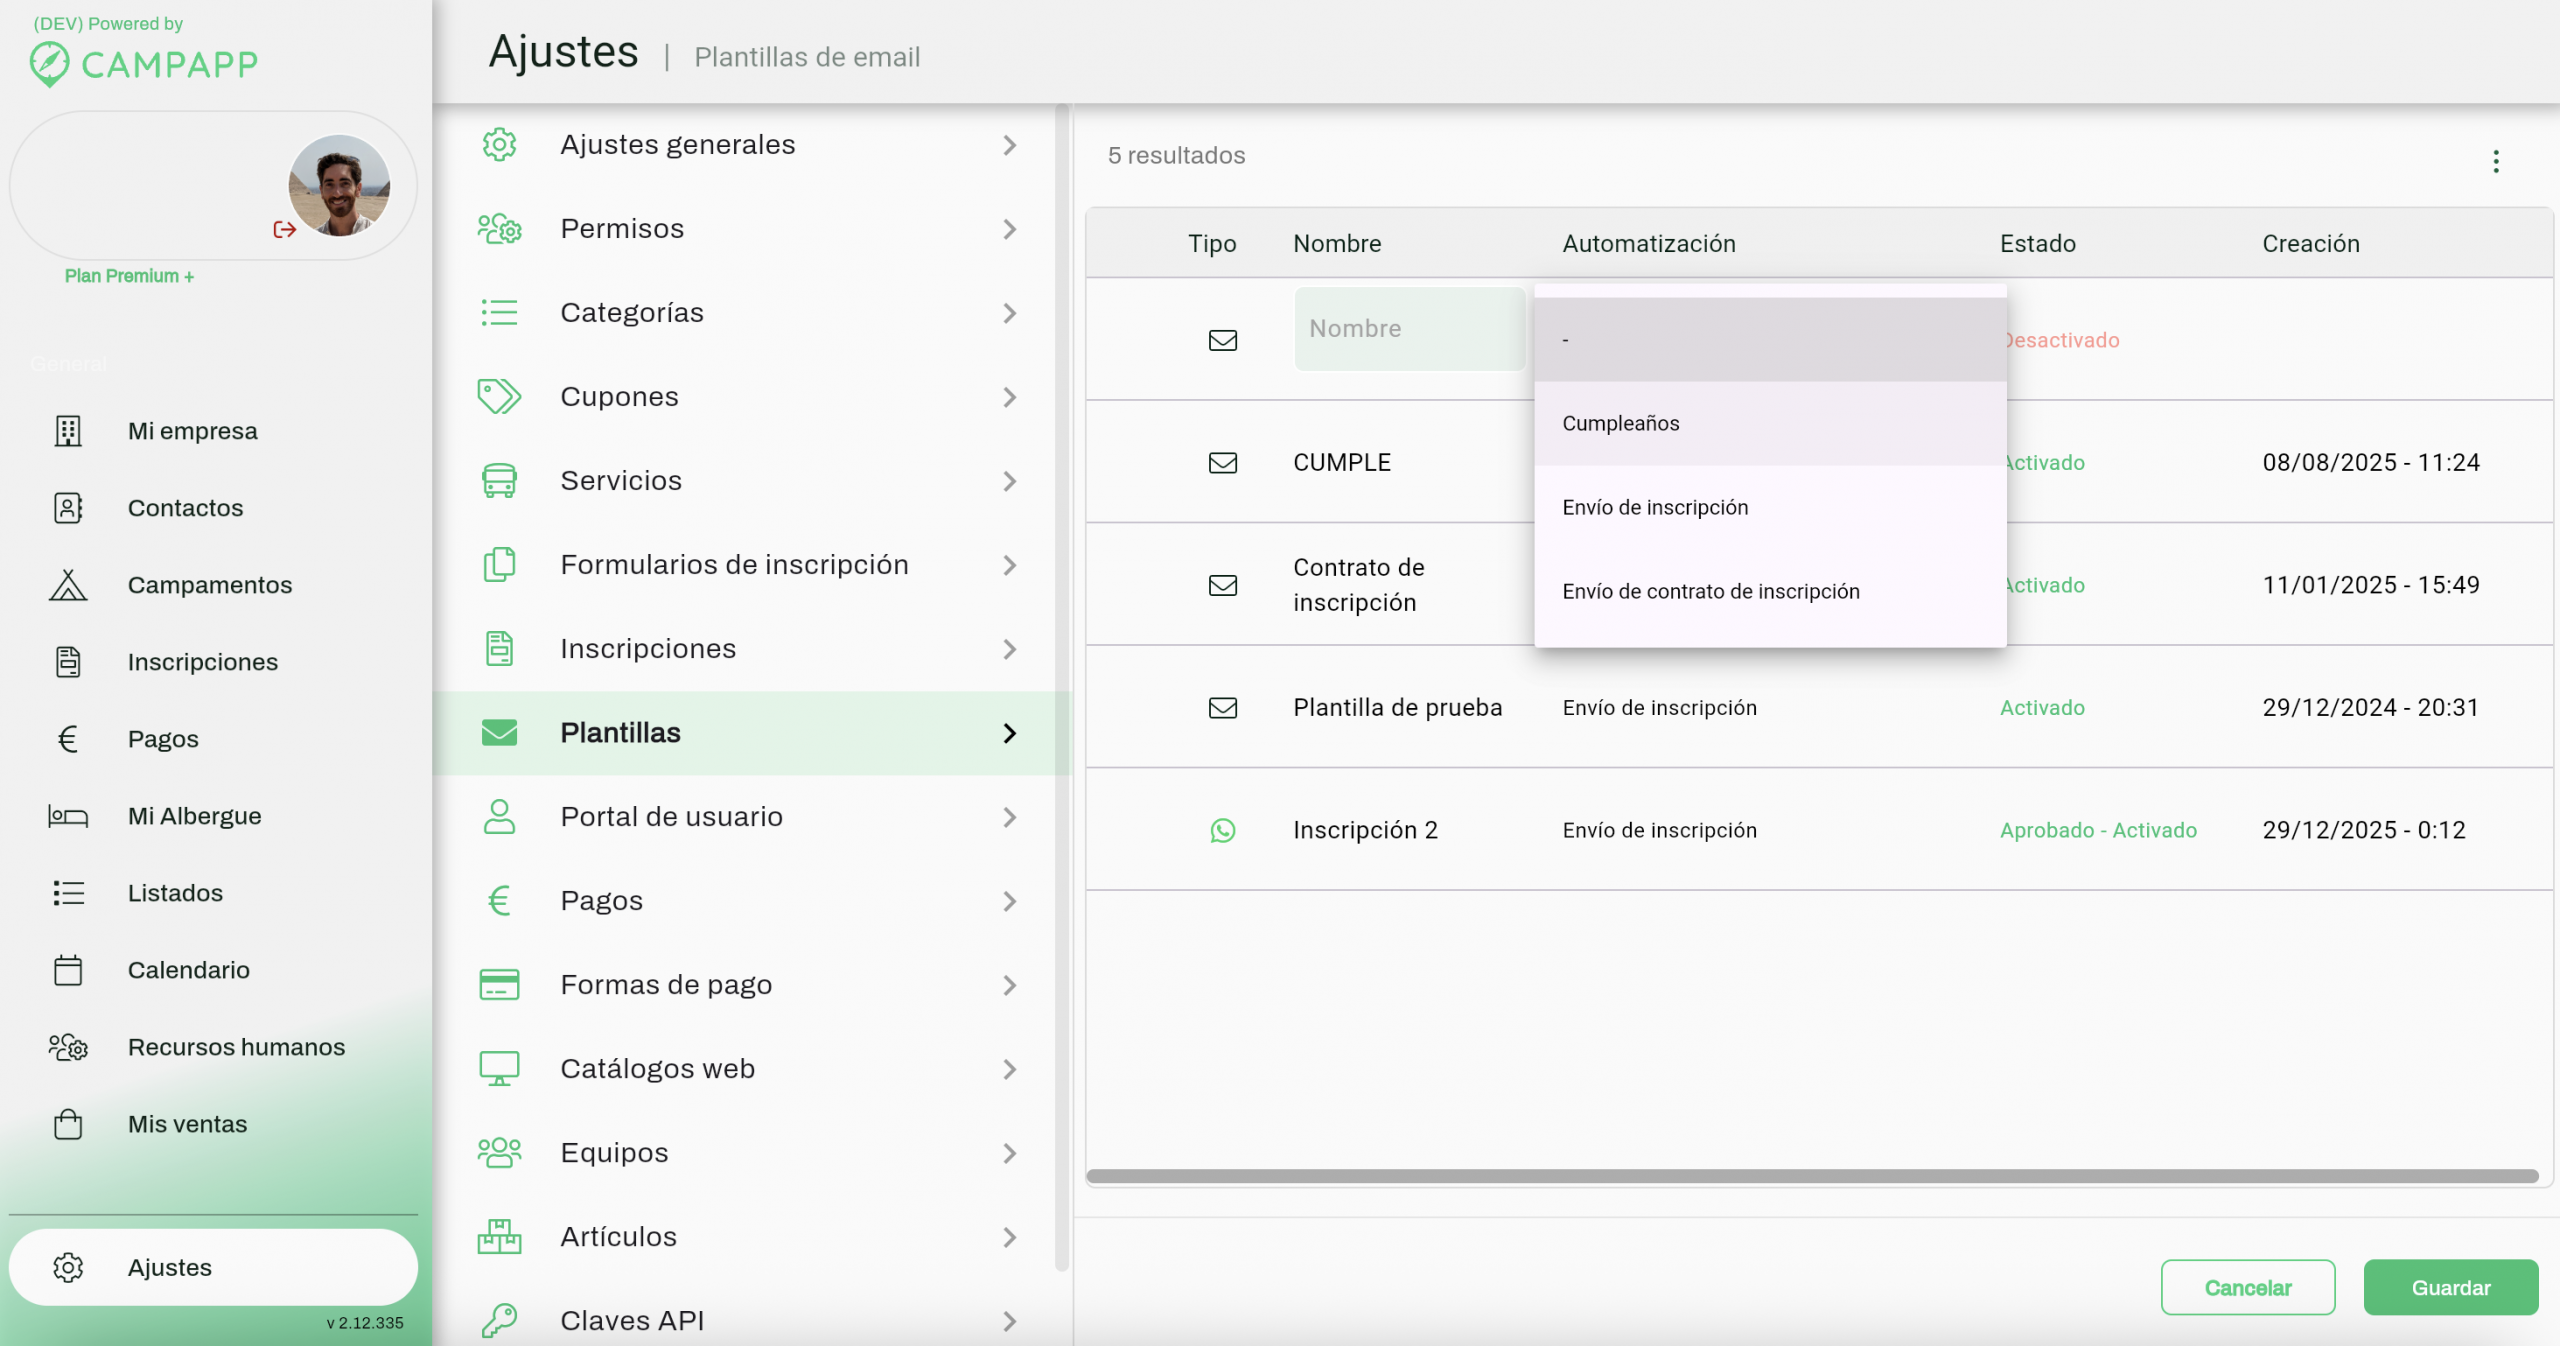Screen dimensions: 2560x1346
Task: Click the horizontal table scrollbar
Action: pyautogui.click(x=1811, y=1176)
